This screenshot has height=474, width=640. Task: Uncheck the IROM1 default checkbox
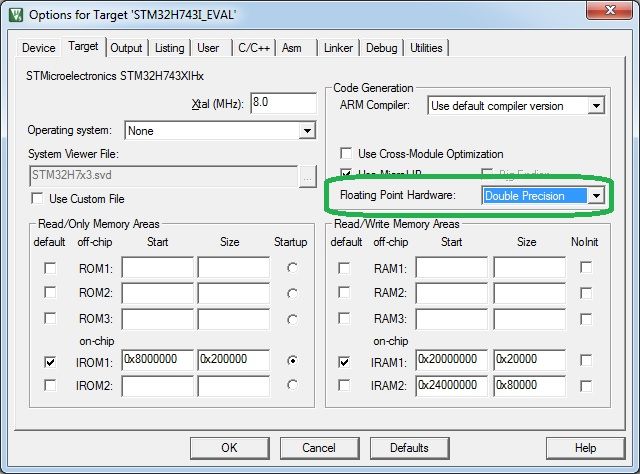click(50, 362)
